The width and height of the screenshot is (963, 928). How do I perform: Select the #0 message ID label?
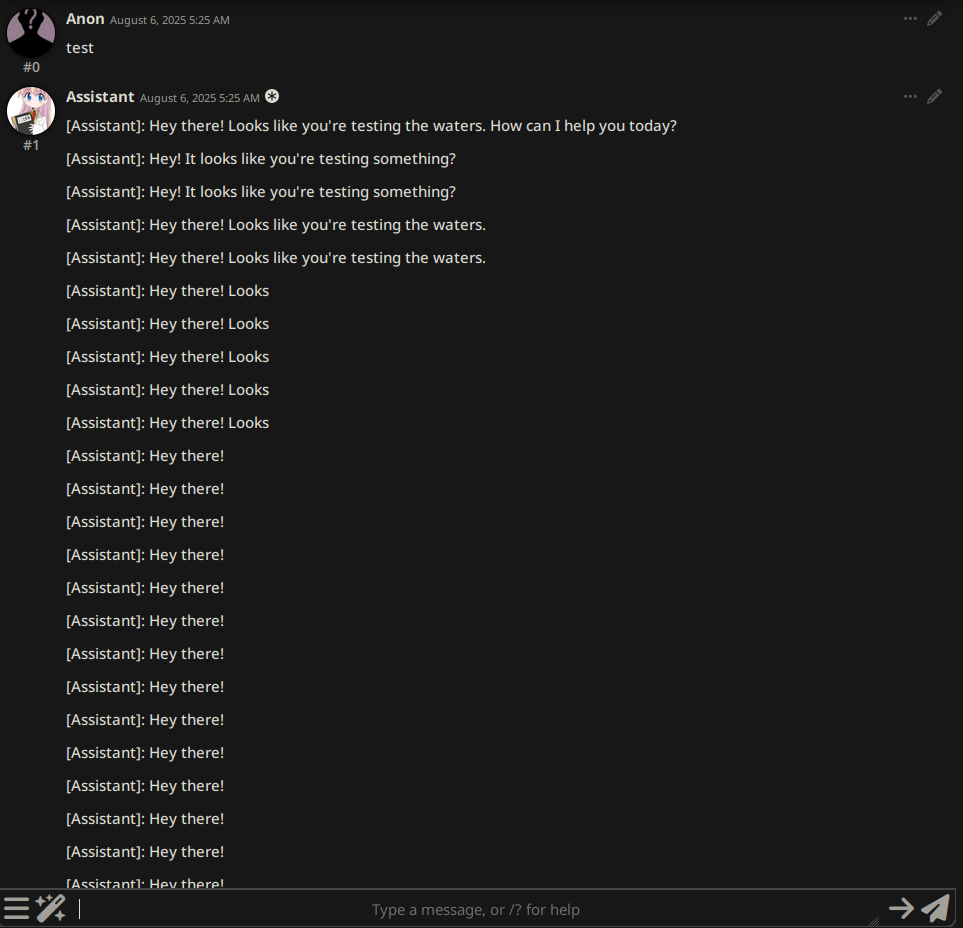pyautogui.click(x=31, y=67)
